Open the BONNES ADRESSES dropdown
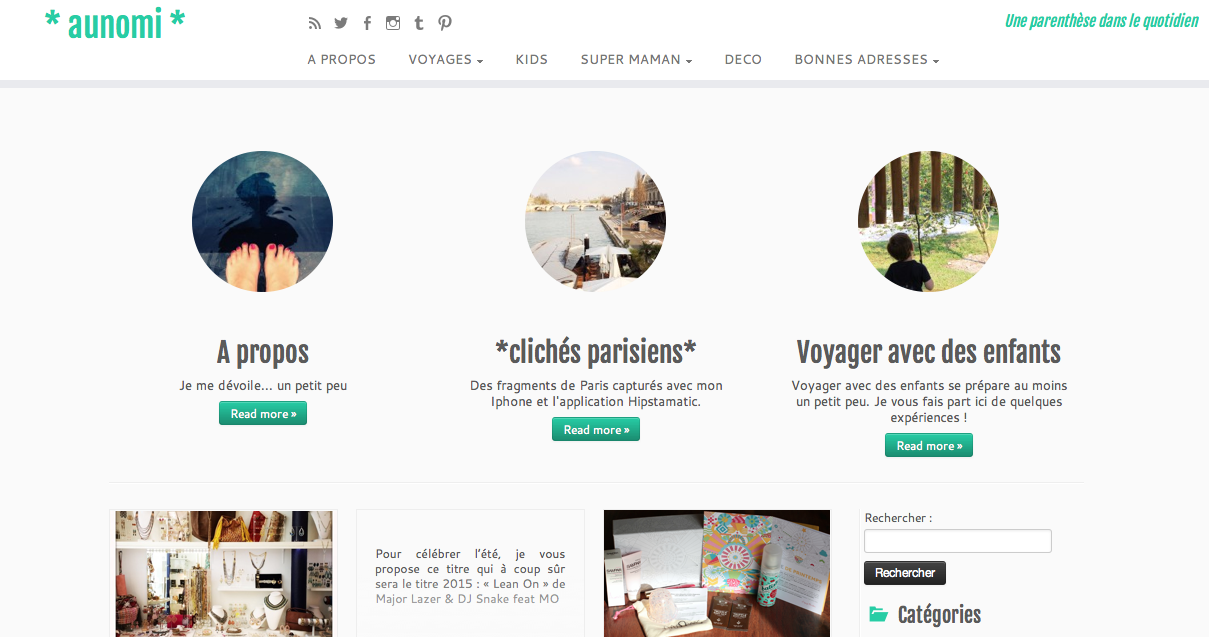Viewport: 1209px width, 637px height. [867, 60]
